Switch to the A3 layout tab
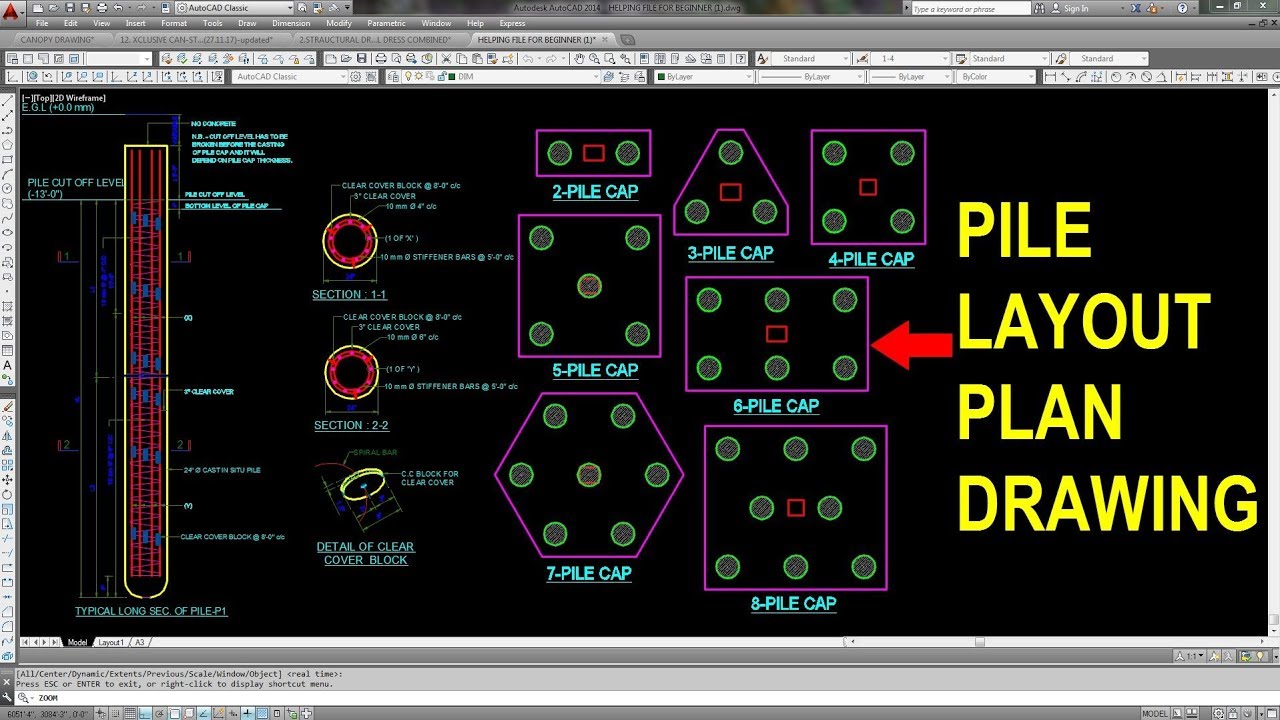Screen dimensions: 1280x720 pos(140,642)
